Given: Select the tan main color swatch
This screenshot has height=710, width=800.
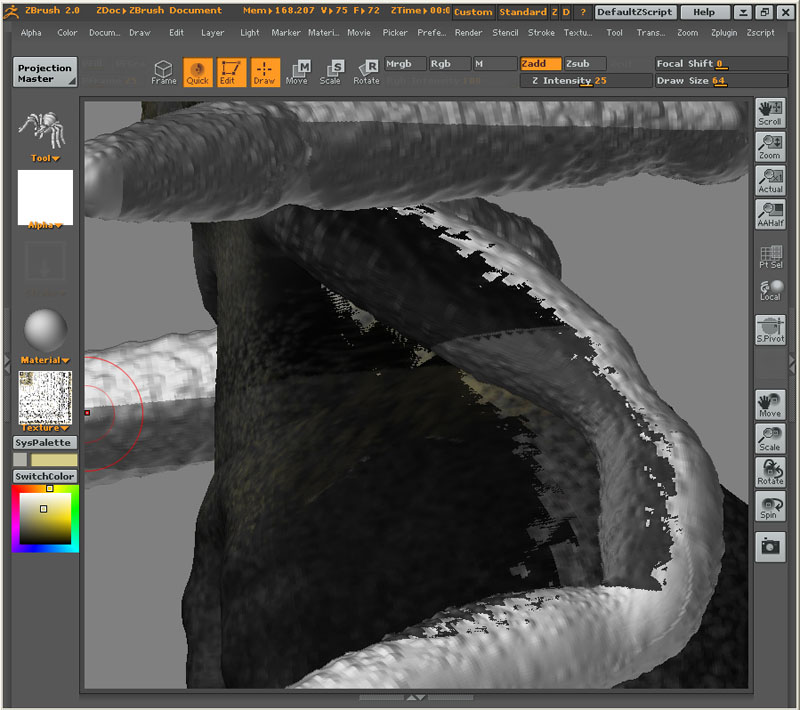Looking at the screenshot, I should pyautogui.click(x=54, y=460).
